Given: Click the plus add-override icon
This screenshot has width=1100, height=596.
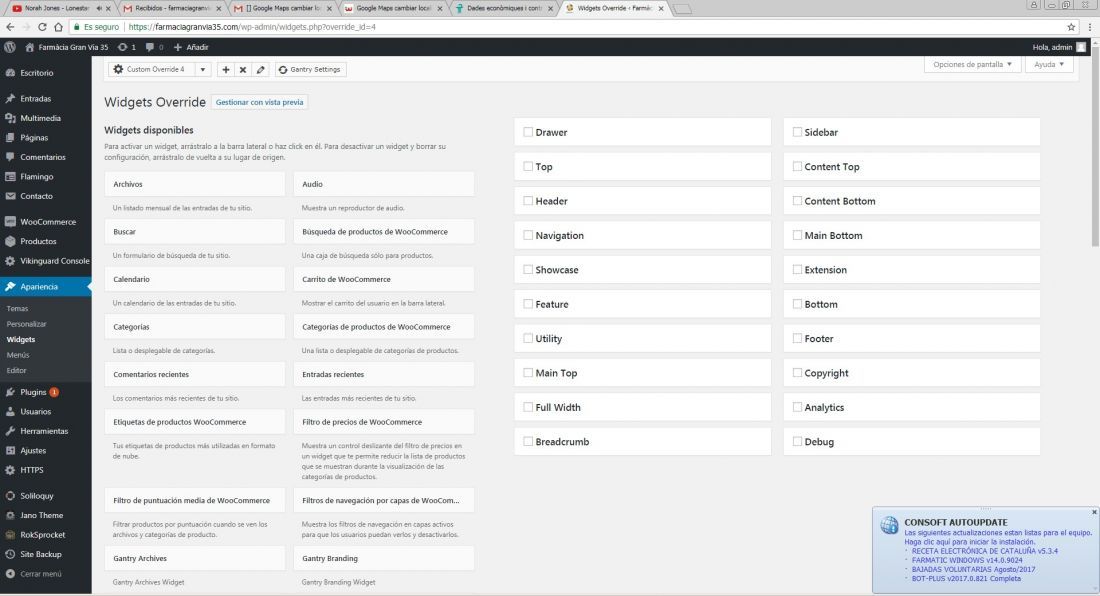Looking at the screenshot, I should [225, 69].
